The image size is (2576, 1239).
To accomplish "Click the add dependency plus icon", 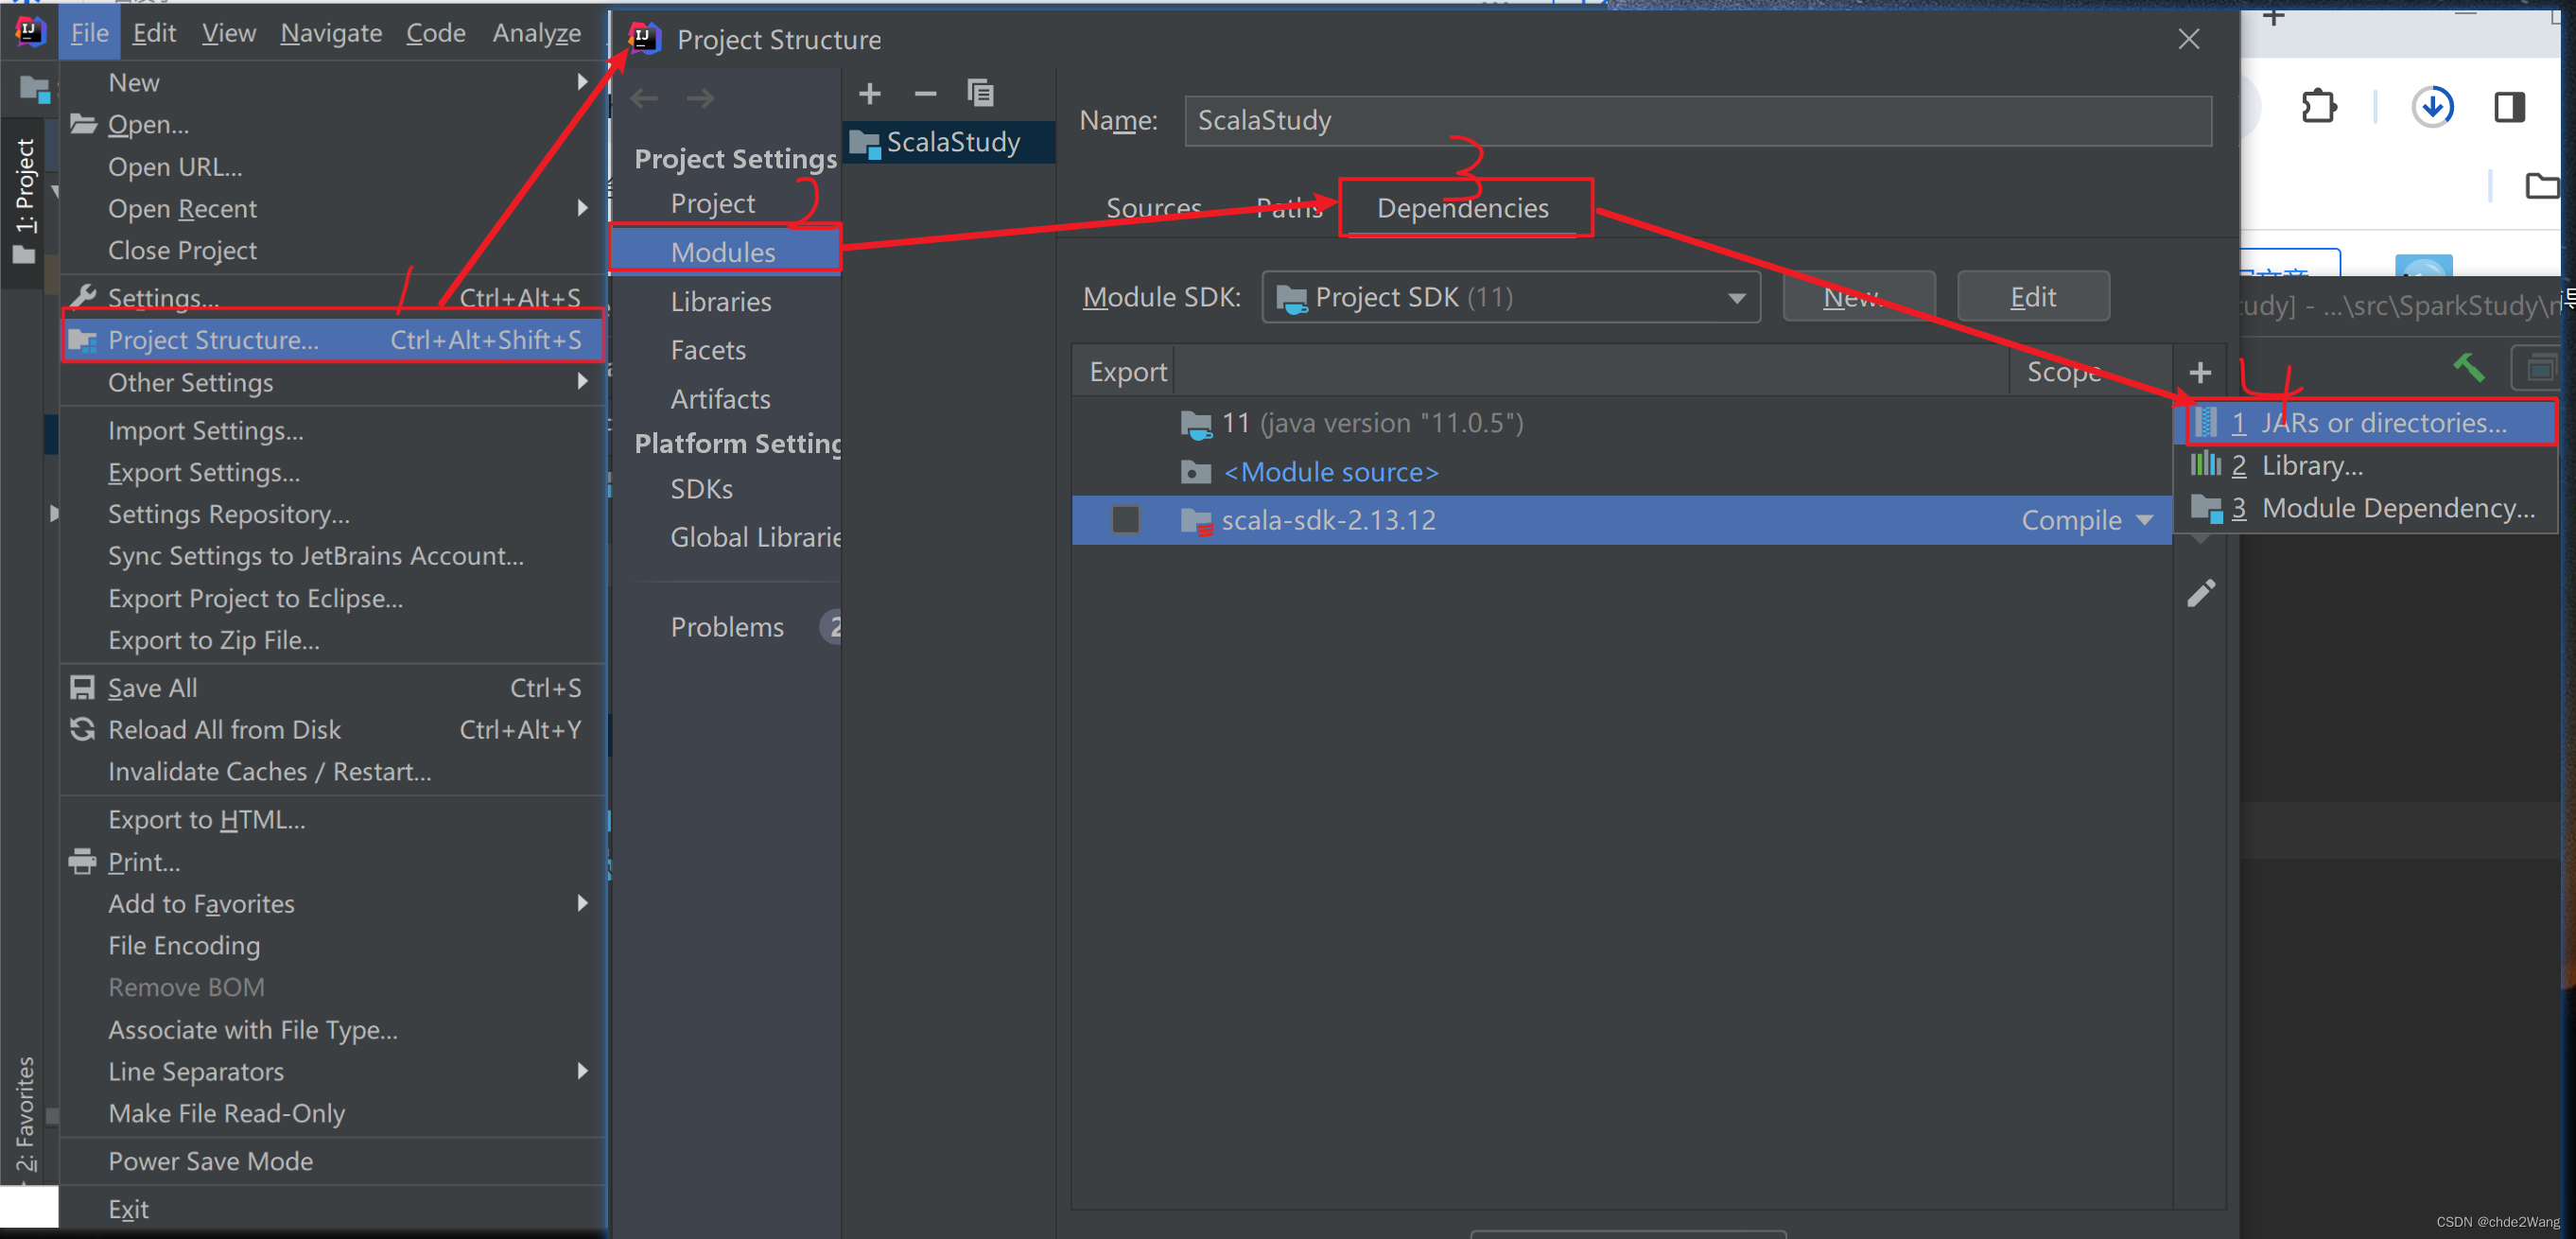I will tap(2200, 373).
